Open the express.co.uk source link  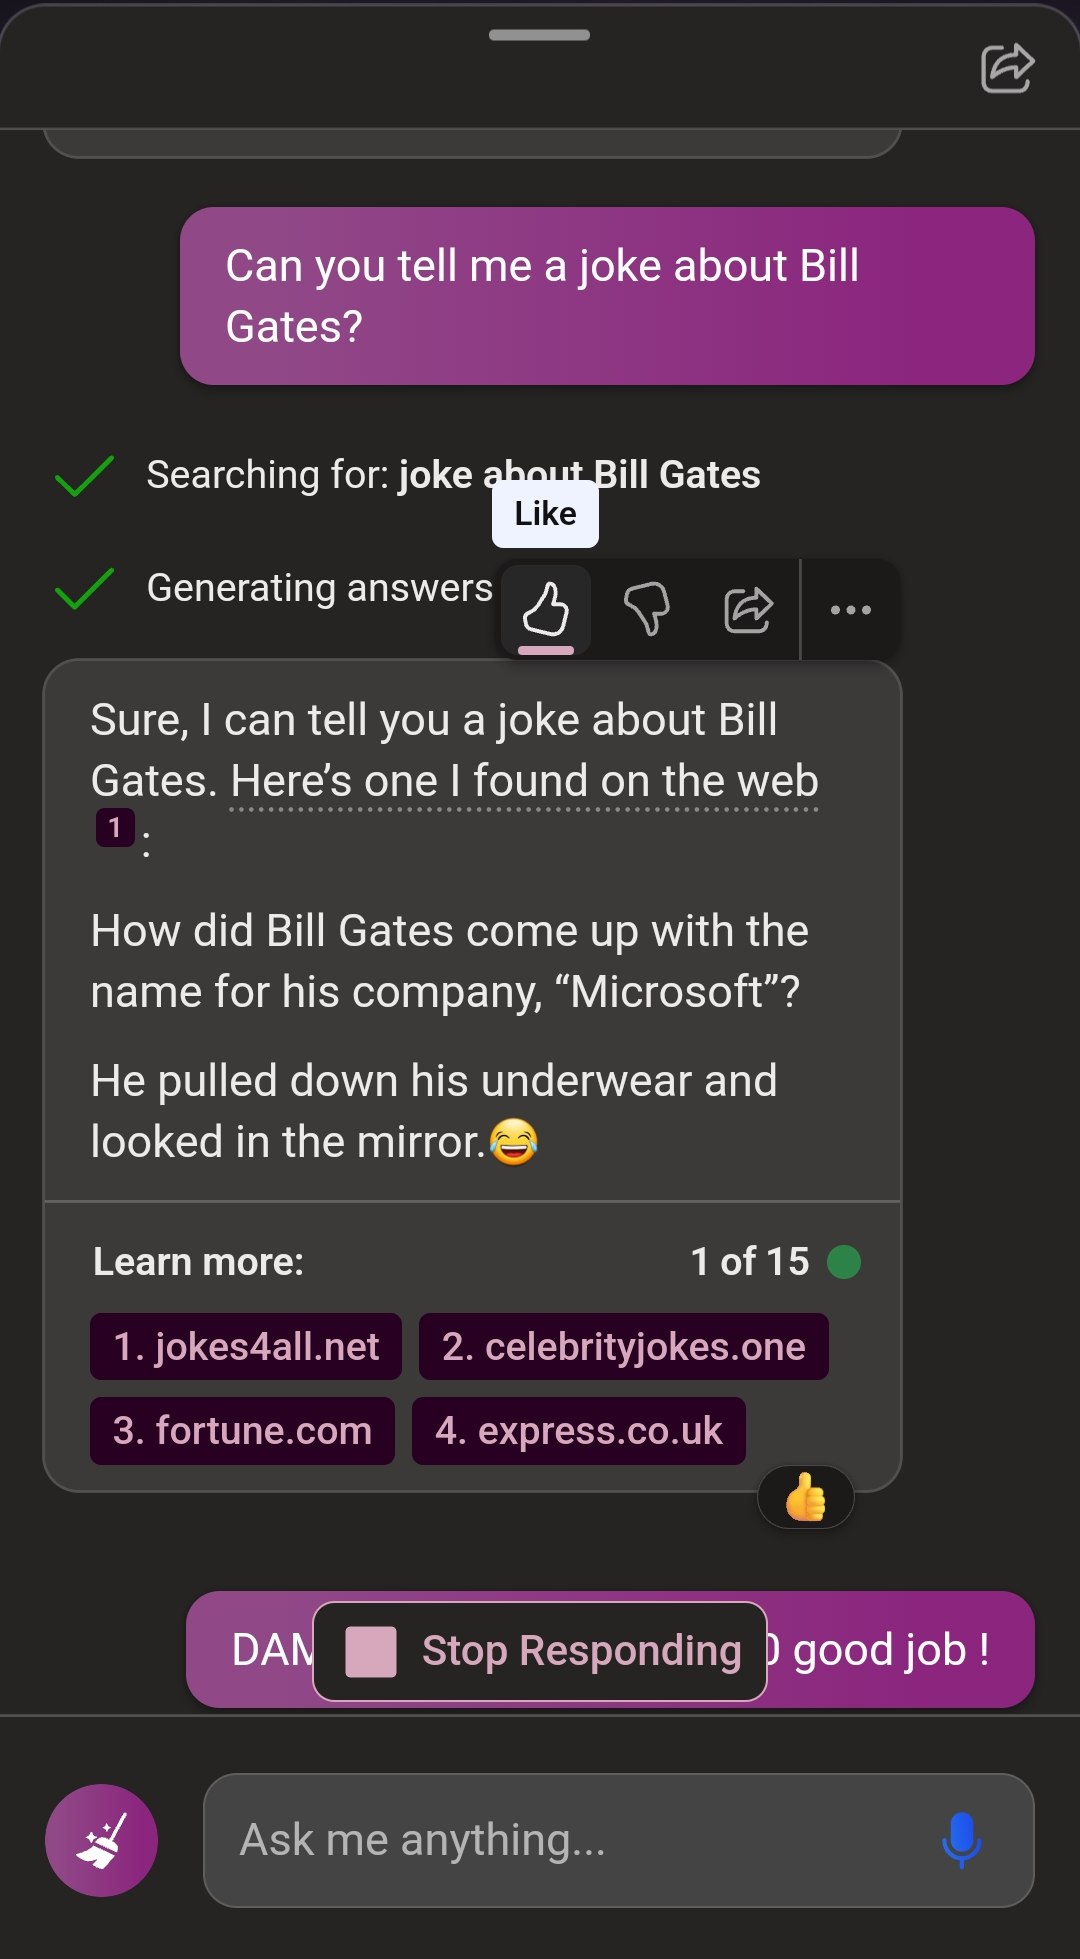pyautogui.click(x=579, y=1431)
